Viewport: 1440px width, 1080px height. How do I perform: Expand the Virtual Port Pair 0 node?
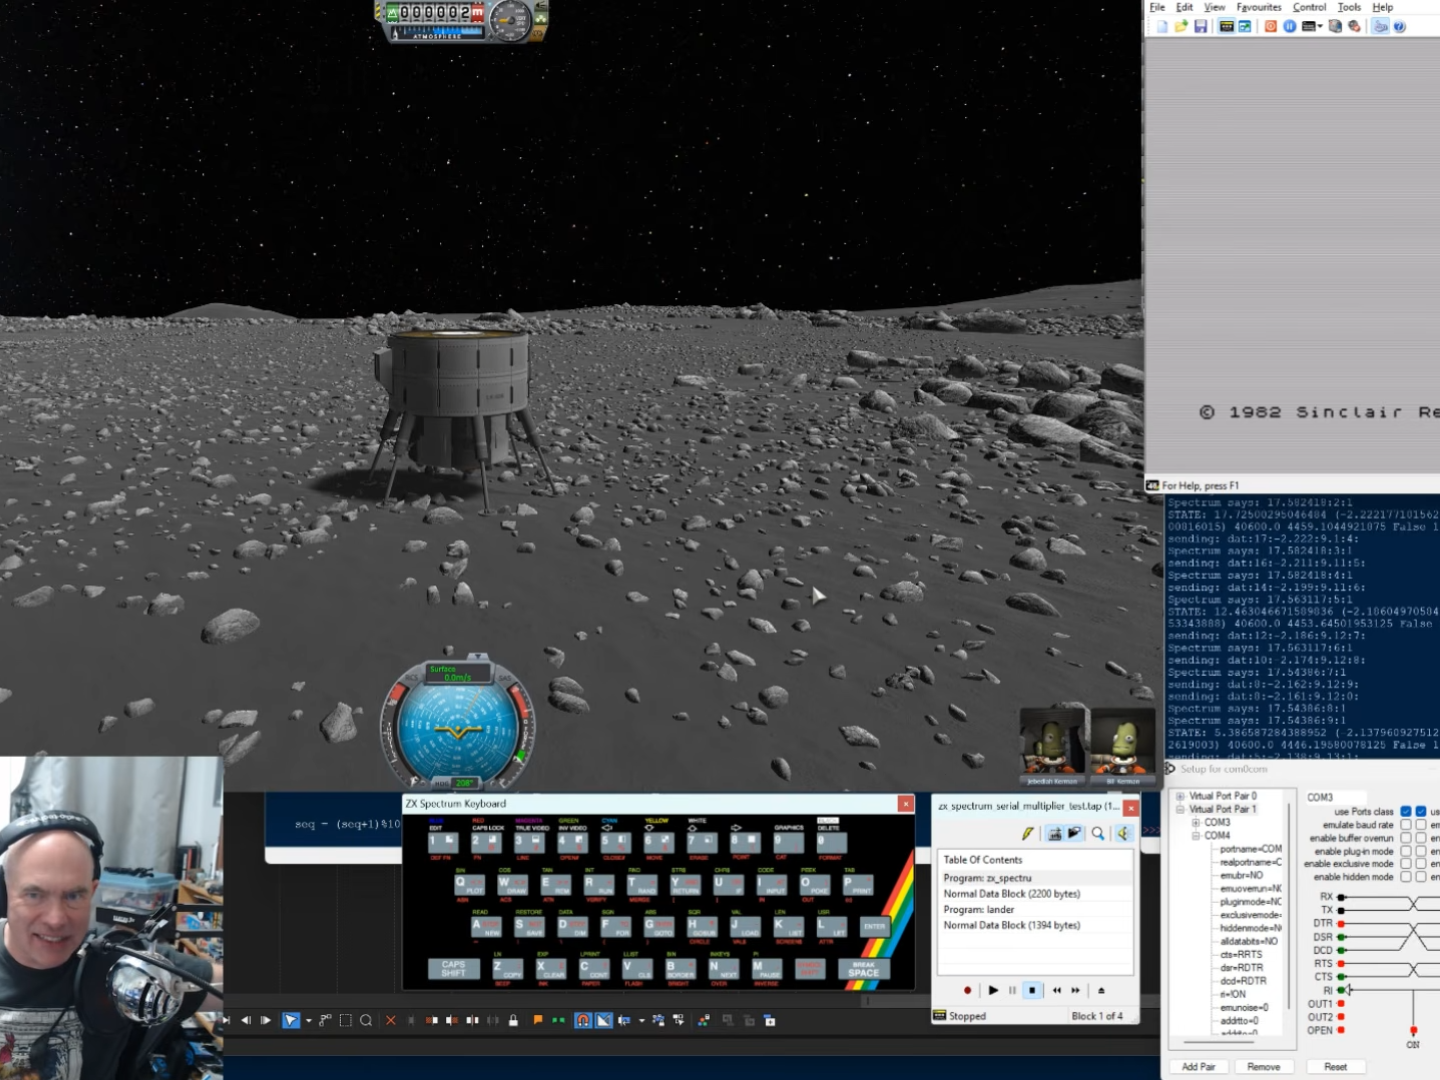(1180, 796)
